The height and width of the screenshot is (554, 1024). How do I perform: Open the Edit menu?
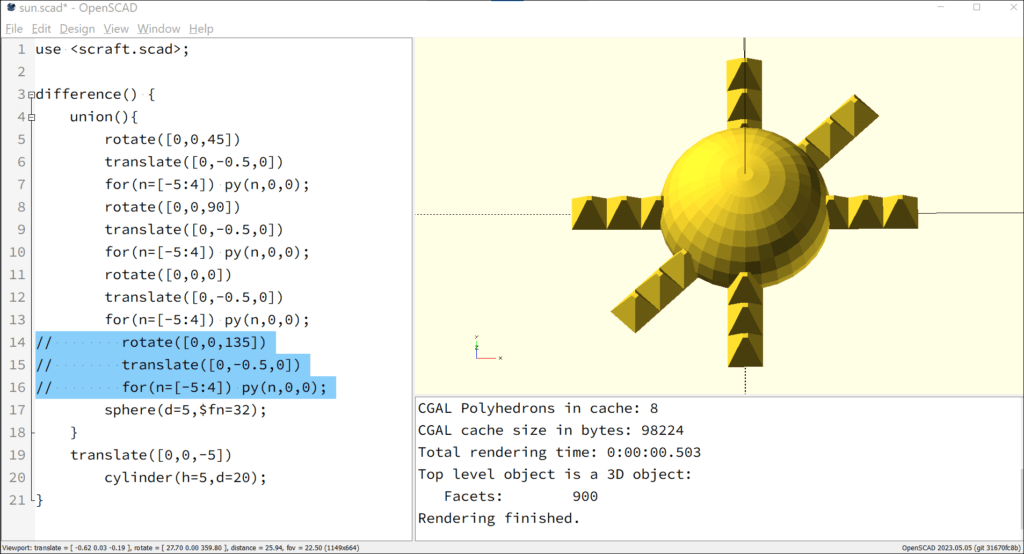click(41, 29)
